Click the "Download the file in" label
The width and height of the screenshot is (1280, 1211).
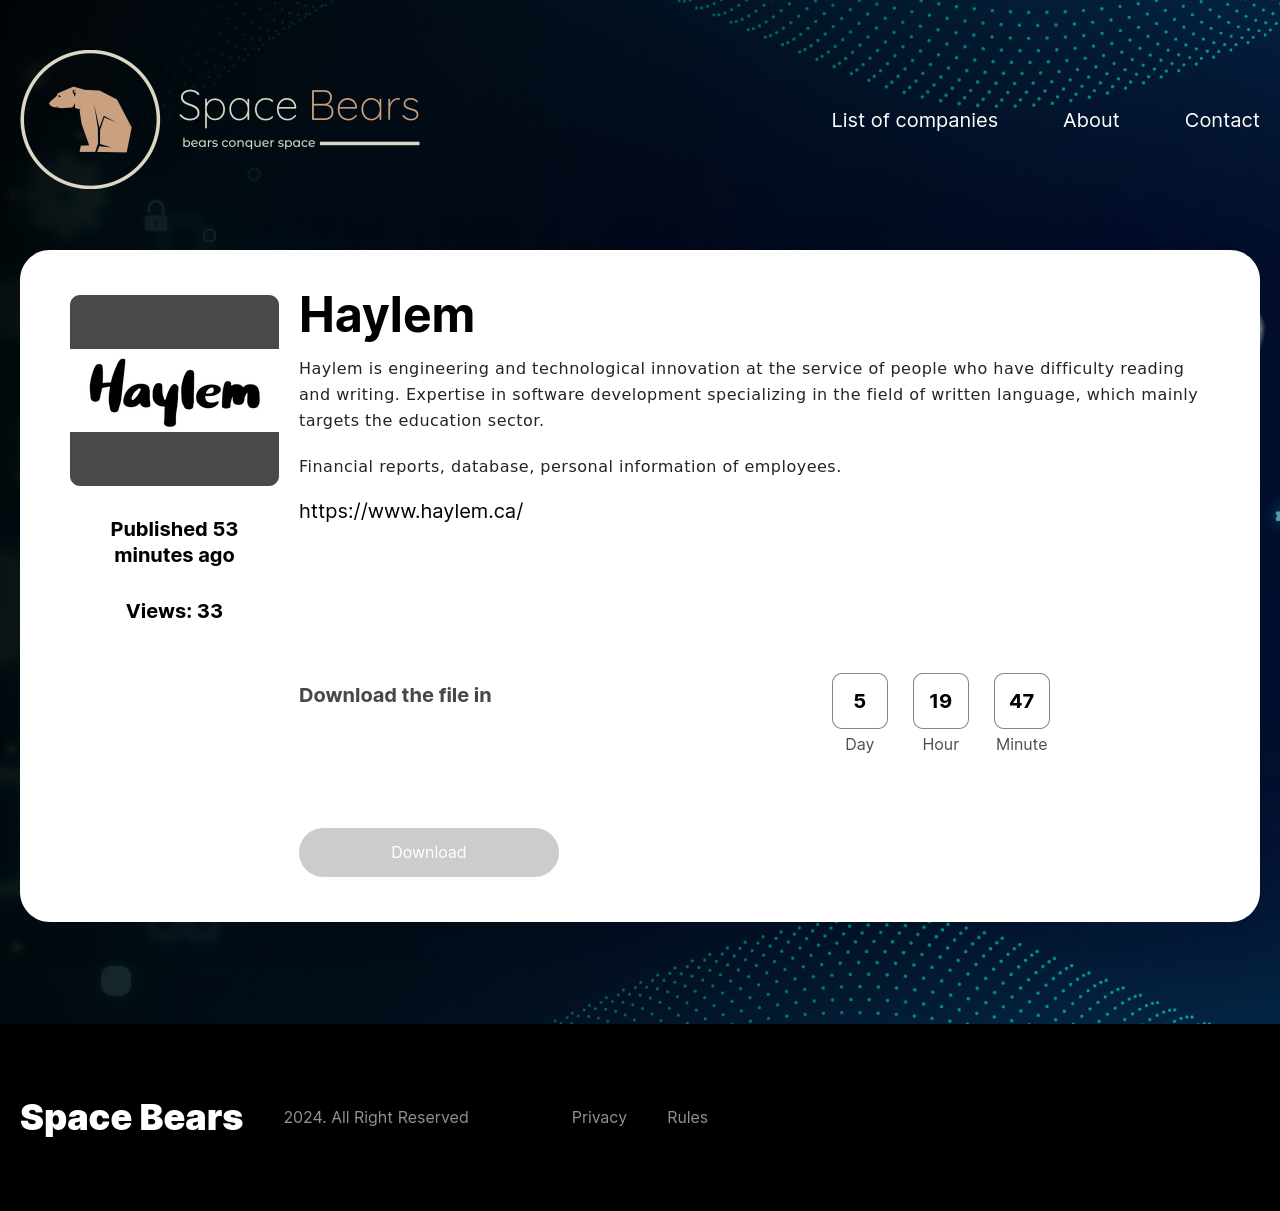click(x=395, y=695)
